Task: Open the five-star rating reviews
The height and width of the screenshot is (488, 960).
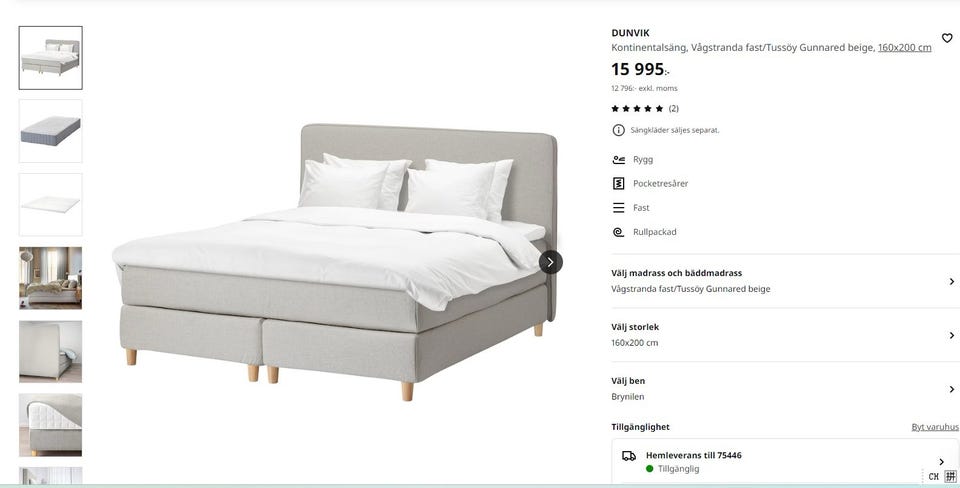Action: tap(645, 108)
